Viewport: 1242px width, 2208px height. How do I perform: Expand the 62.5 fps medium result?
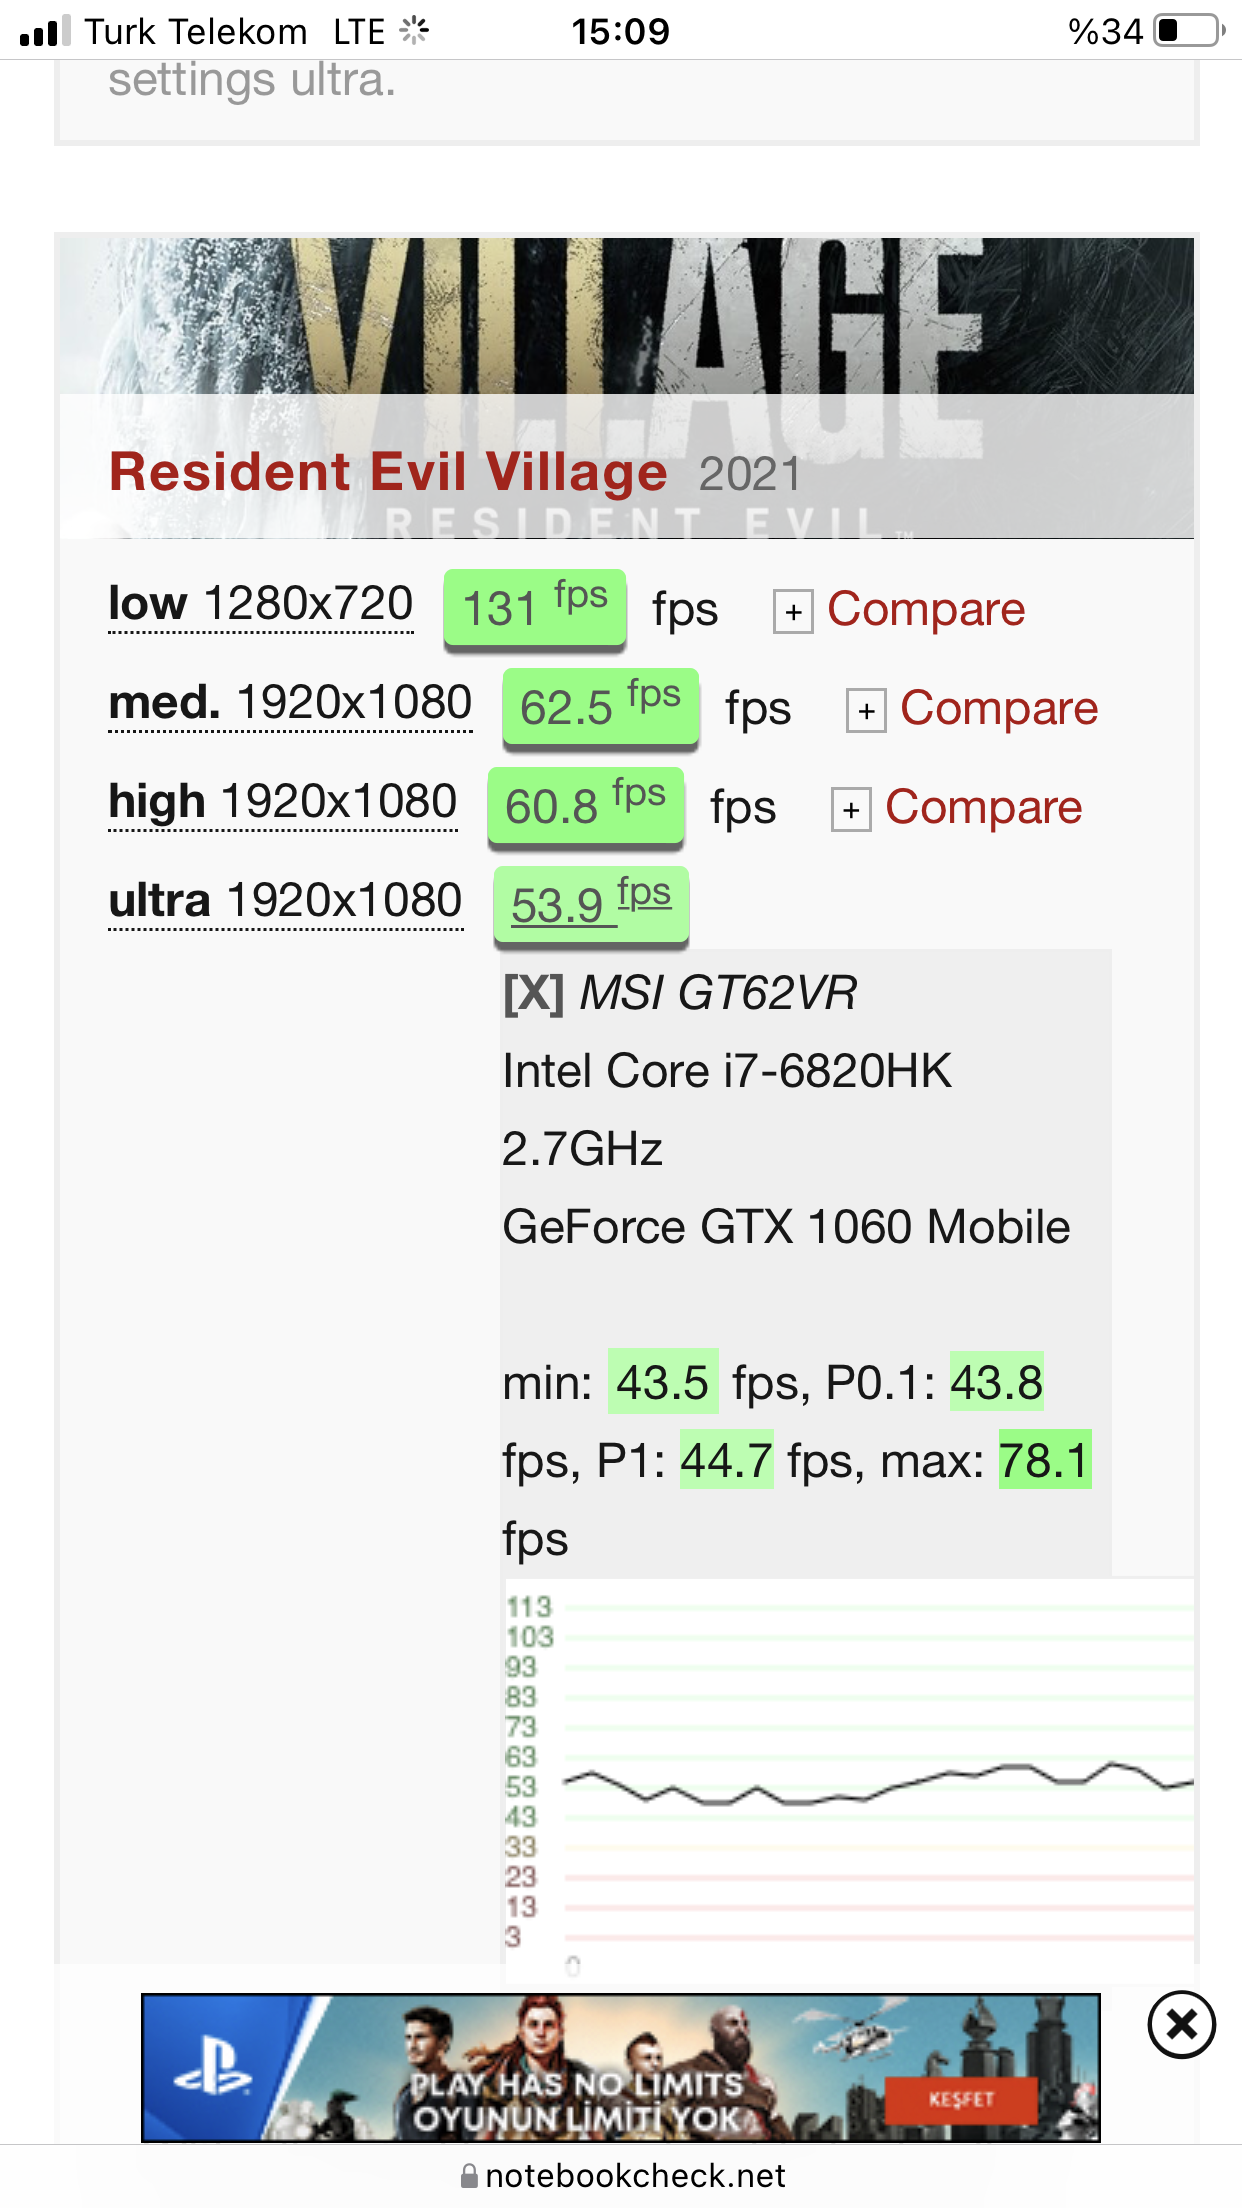(x=600, y=707)
